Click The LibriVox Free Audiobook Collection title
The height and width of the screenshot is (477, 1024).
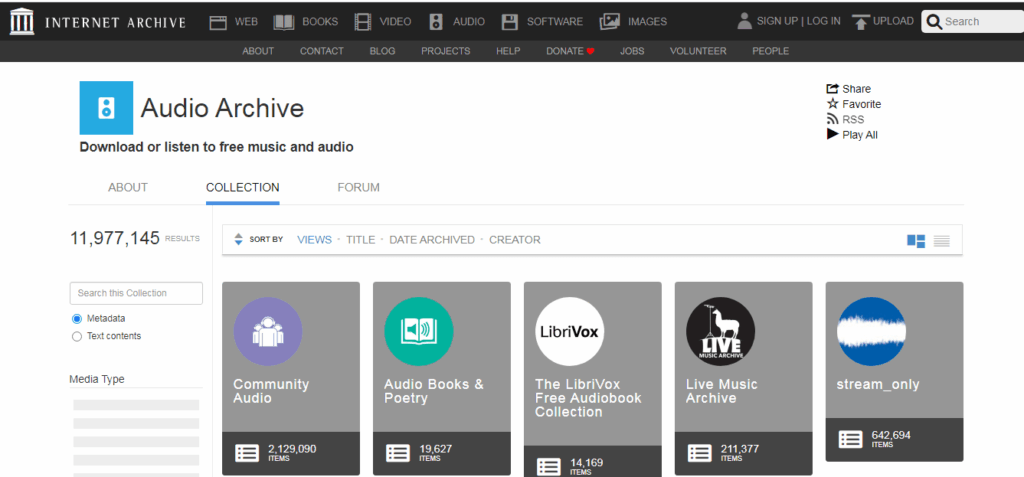coord(588,398)
